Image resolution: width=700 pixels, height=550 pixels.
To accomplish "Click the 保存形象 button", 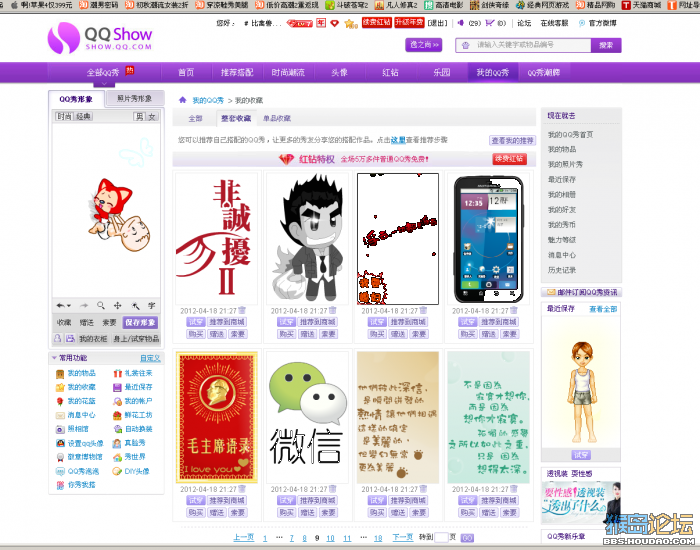I will pyautogui.click(x=140, y=322).
